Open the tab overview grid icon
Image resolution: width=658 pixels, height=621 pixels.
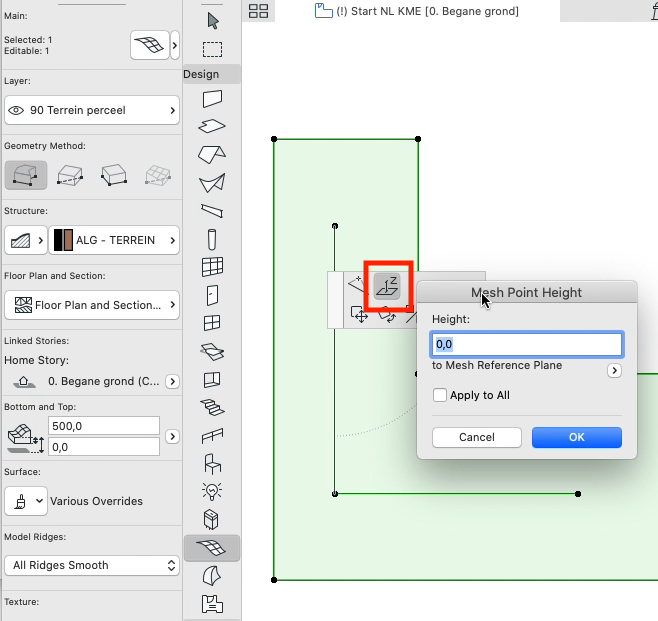click(x=258, y=11)
